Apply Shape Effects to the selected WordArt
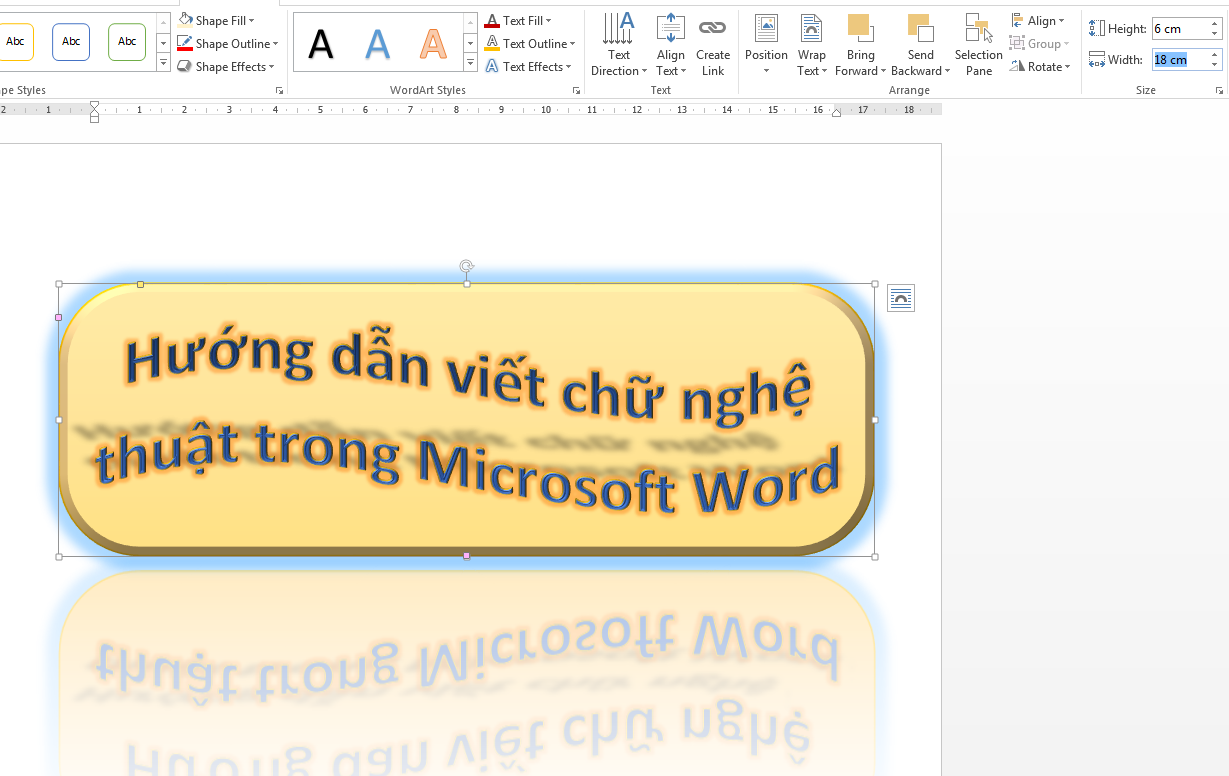Screen dimensions: 1229x776 (x=226, y=66)
